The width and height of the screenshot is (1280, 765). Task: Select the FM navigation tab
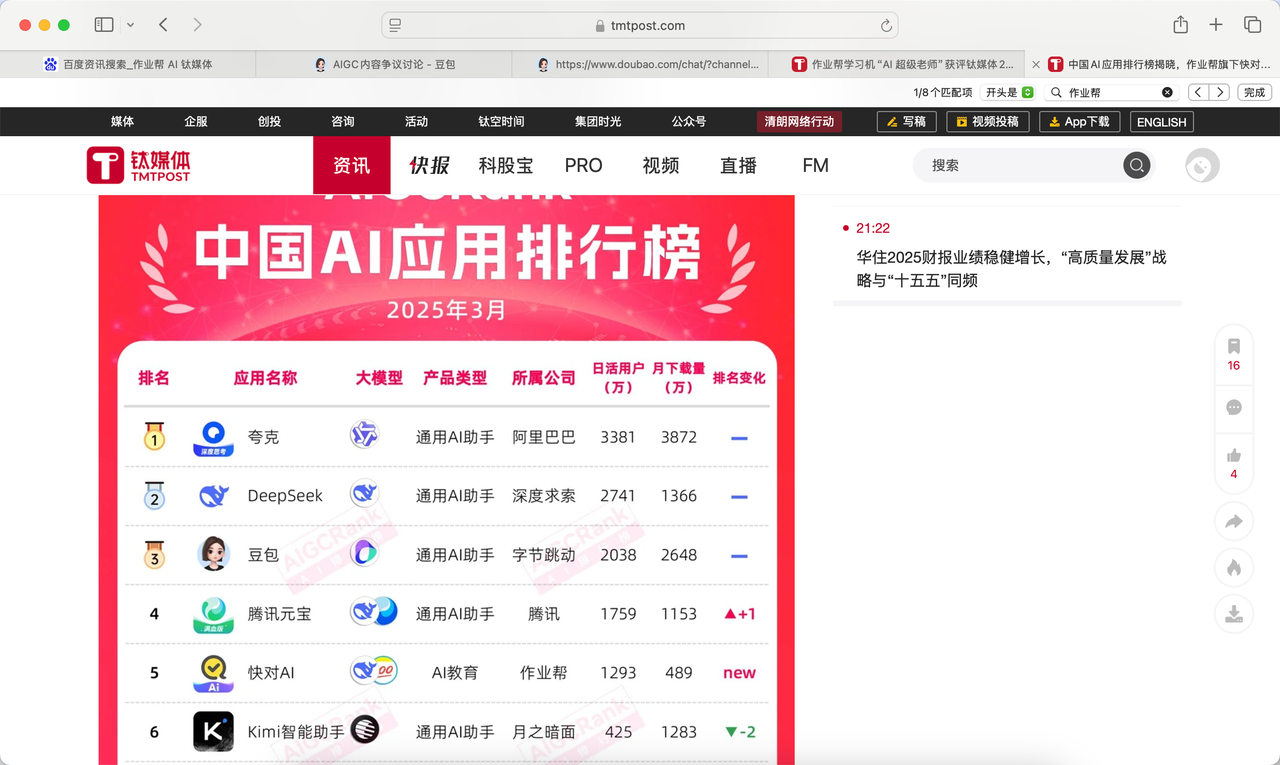815,165
